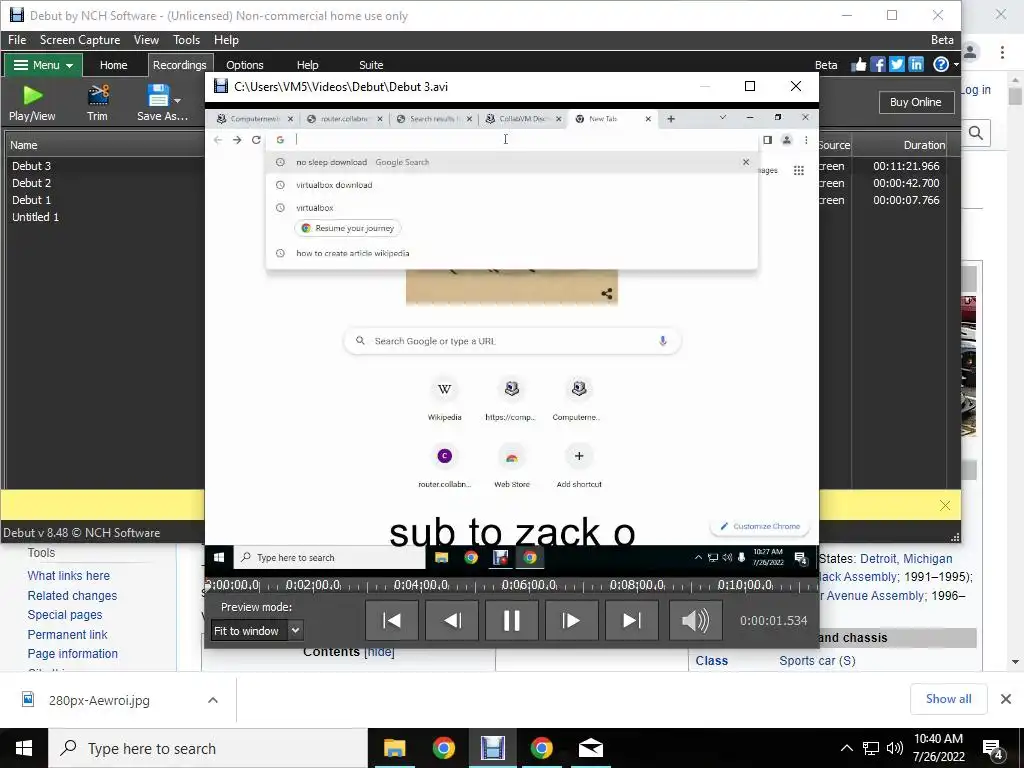
Task: Click the Twitter share icon in Debut
Action: (897, 65)
